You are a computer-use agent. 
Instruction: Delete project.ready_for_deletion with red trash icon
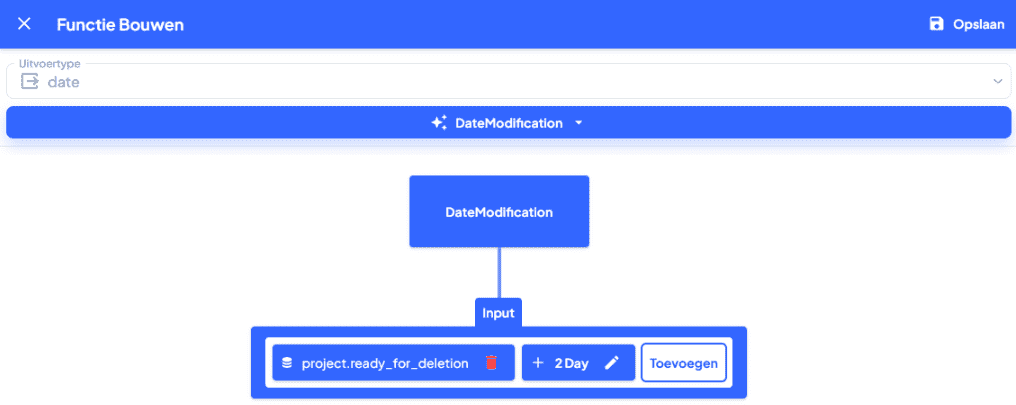click(491, 363)
